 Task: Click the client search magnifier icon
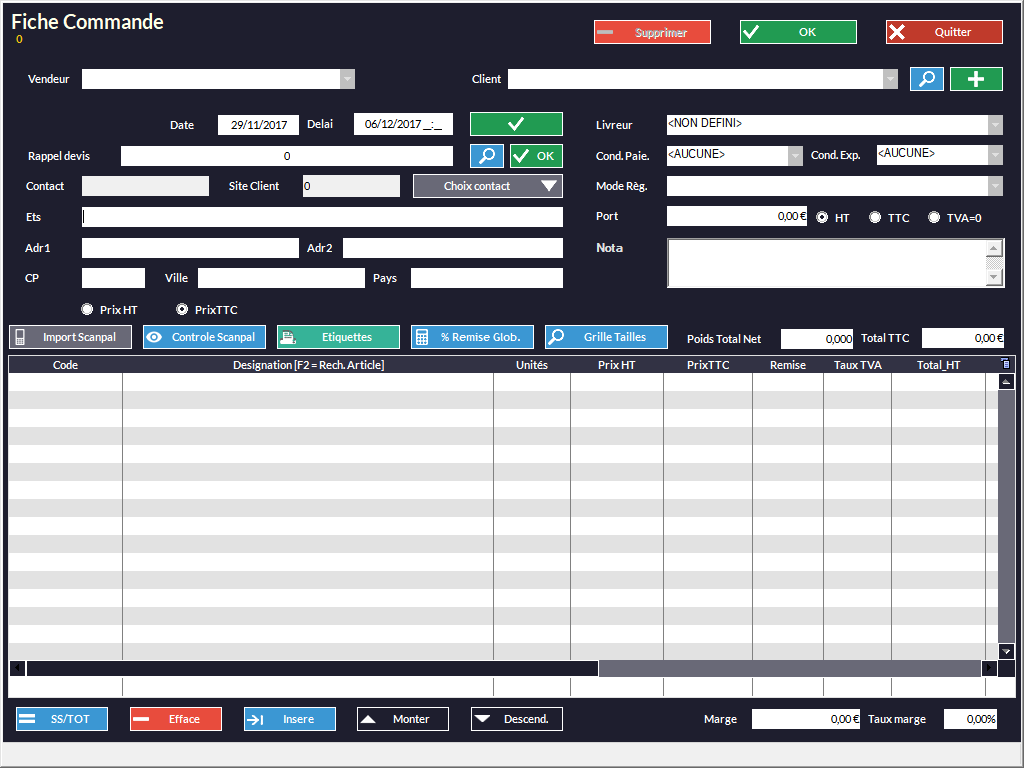[926, 79]
